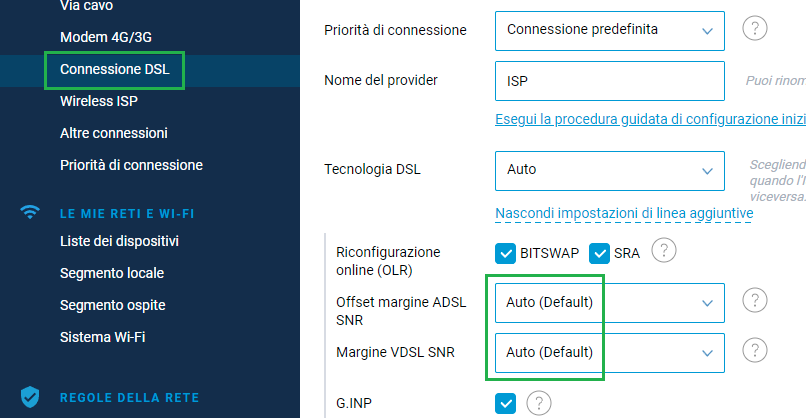Click Nascondi impostazioni di linea aggiuntive
The image size is (806, 418).
click(624, 213)
